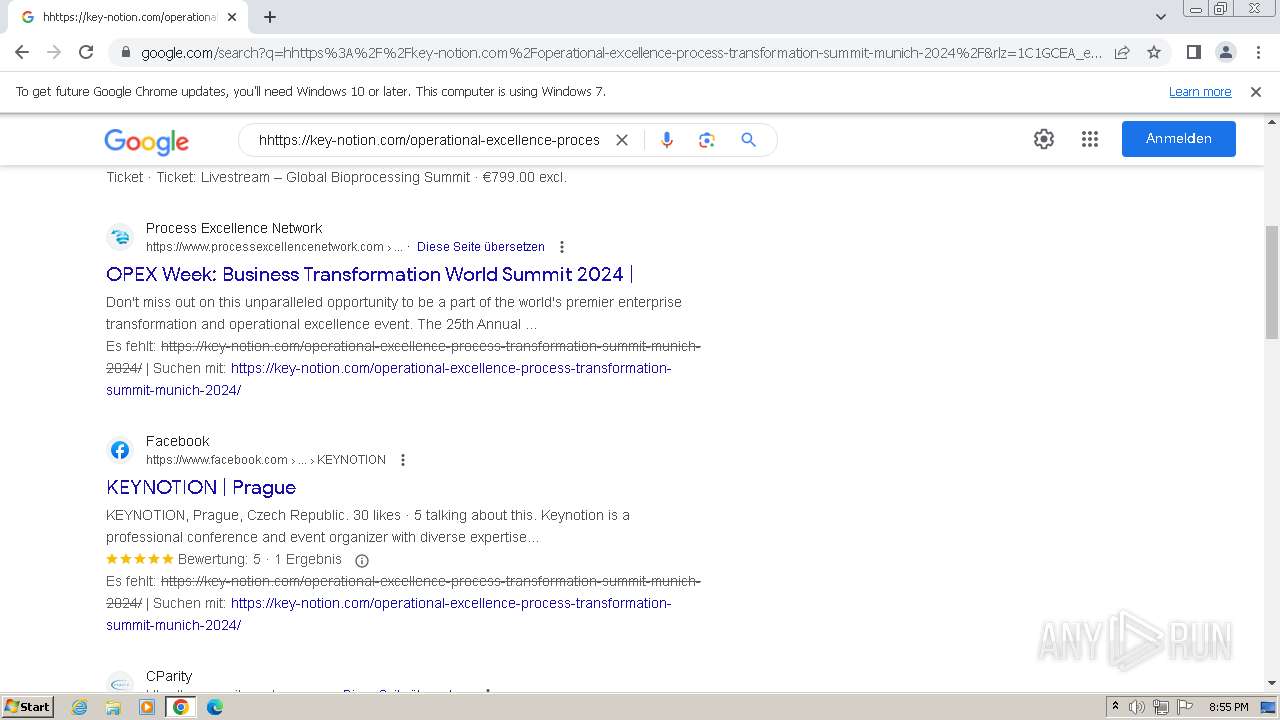Click the Google search input field
The width and height of the screenshot is (1280, 720).
(429, 140)
